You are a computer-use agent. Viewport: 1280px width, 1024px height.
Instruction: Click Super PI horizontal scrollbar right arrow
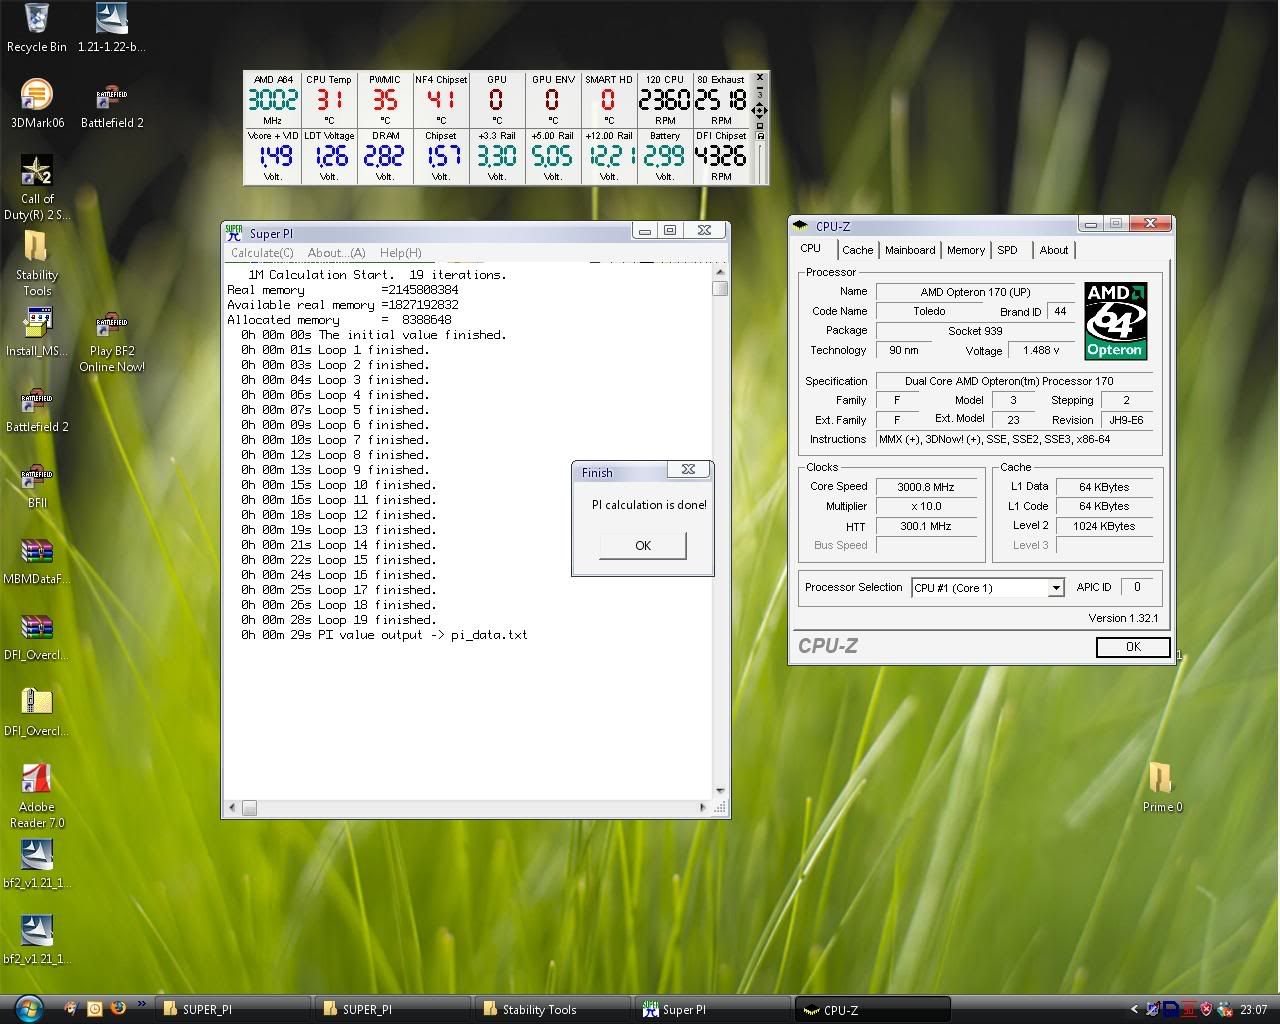(703, 807)
